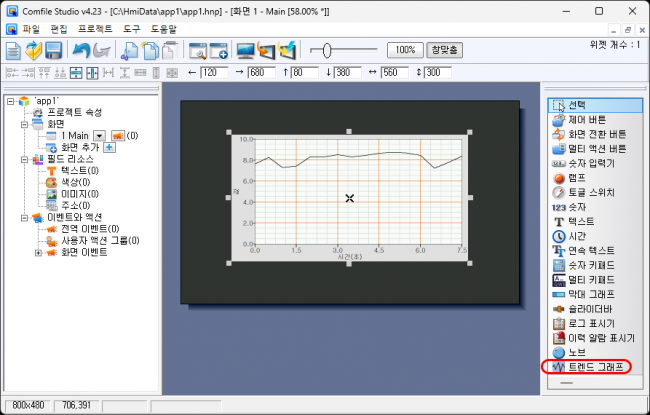Click the Undo arrow in the toolbar

coord(81,50)
